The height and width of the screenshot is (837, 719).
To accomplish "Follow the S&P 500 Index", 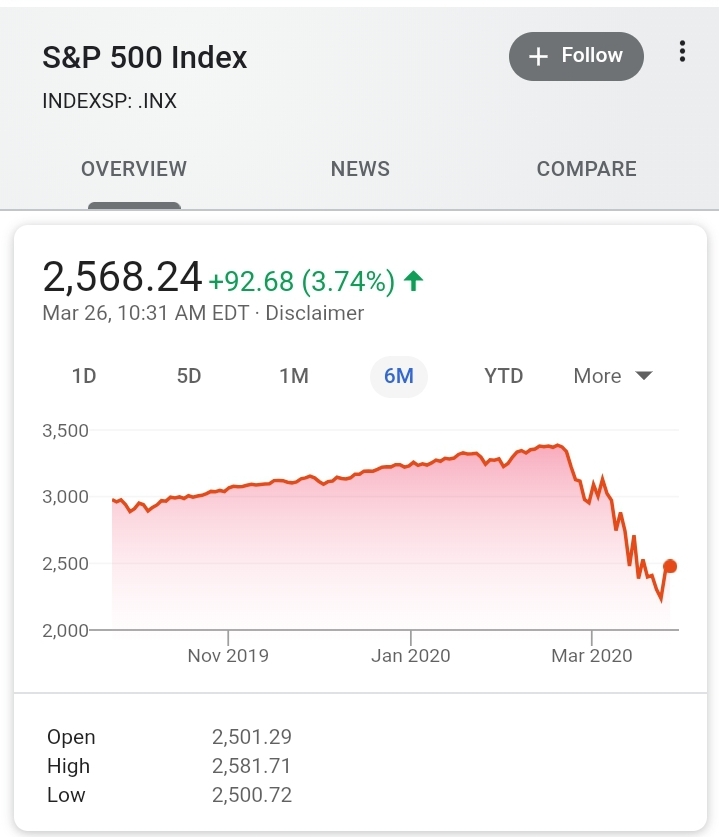I will coord(576,56).
